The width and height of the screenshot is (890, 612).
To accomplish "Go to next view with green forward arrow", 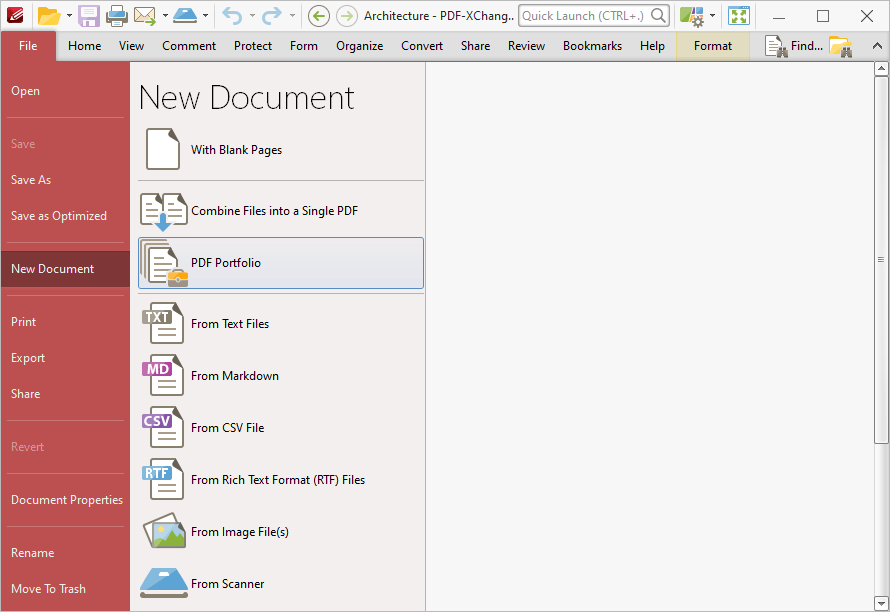I will [347, 16].
